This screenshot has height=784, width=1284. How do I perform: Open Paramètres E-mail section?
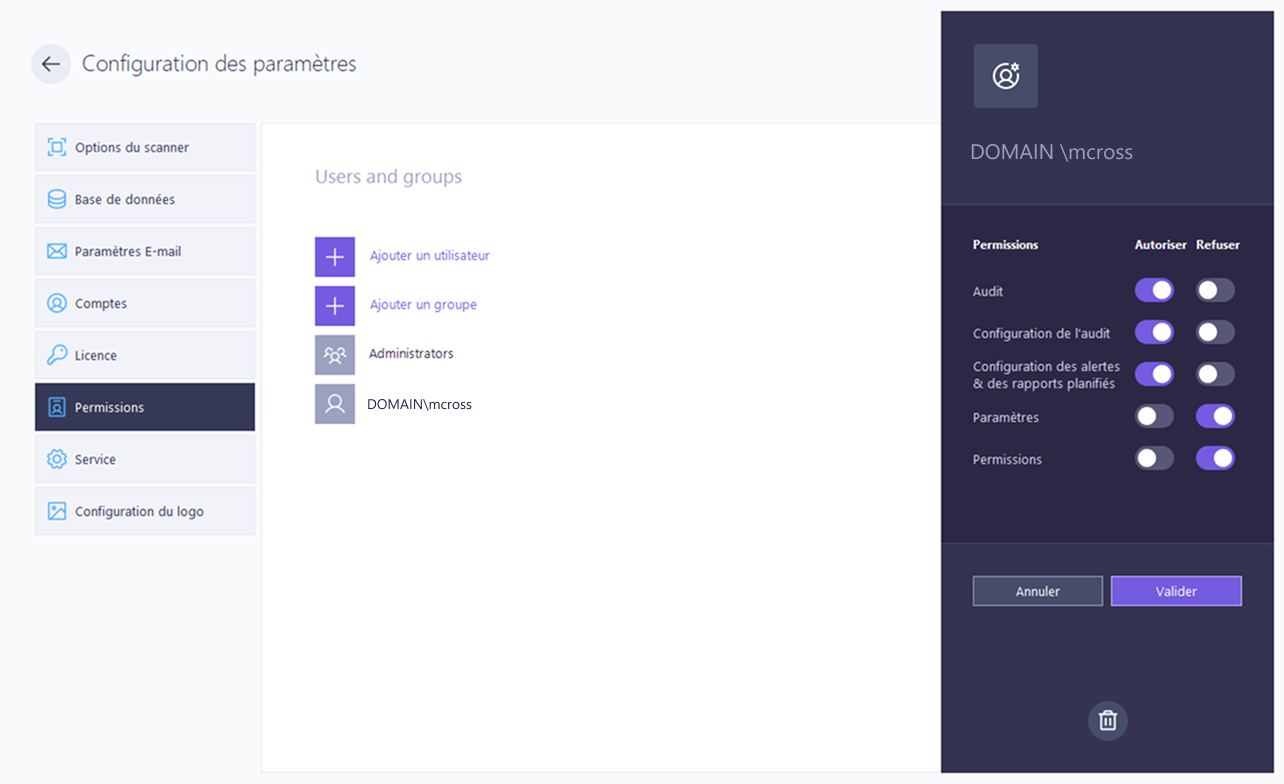(145, 251)
